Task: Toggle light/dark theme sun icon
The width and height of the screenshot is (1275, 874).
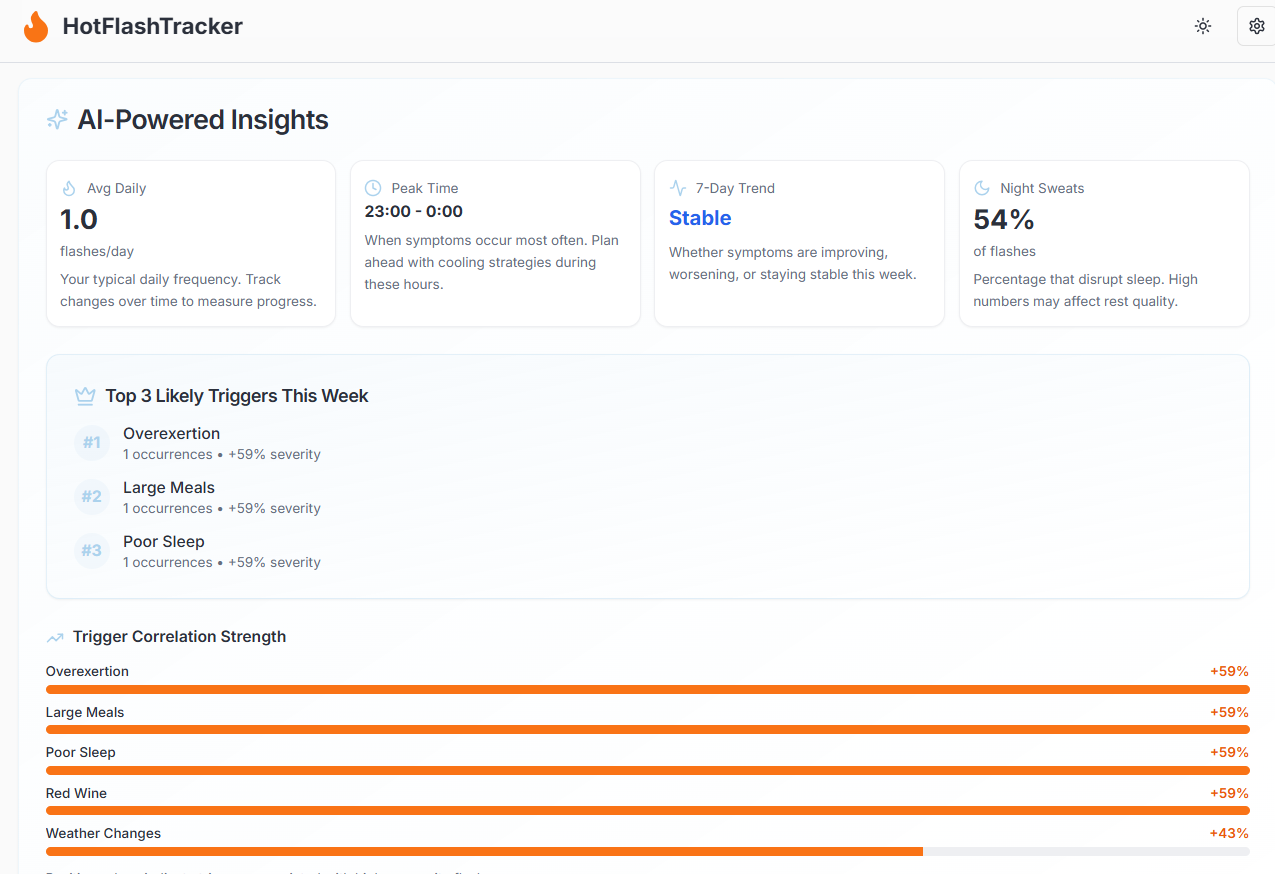Action: pos(1203,27)
